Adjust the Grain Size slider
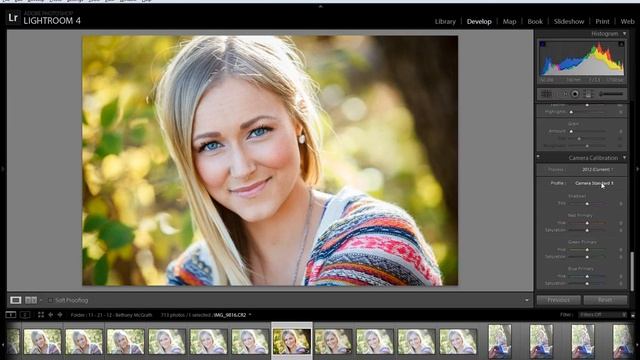This screenshot has height=360, width=640. [588, 139]
